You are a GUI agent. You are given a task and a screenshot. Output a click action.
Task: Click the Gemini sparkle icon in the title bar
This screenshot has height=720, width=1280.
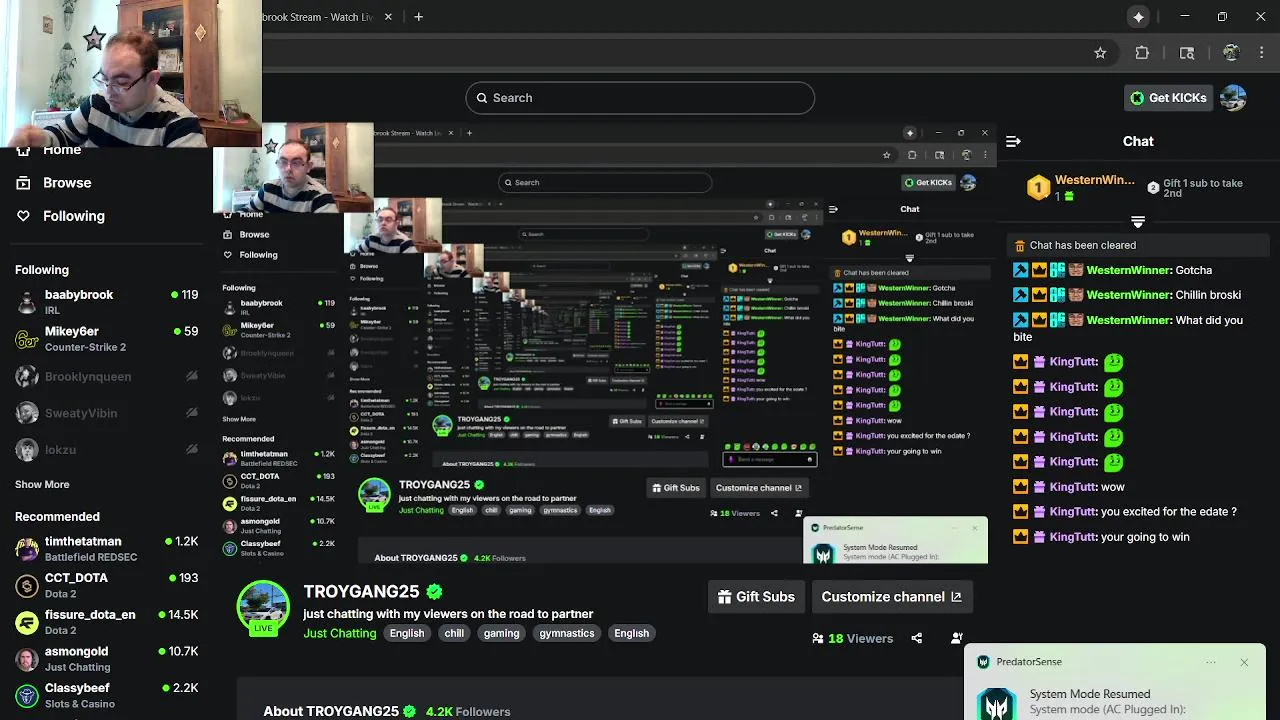coord(1138,17)
